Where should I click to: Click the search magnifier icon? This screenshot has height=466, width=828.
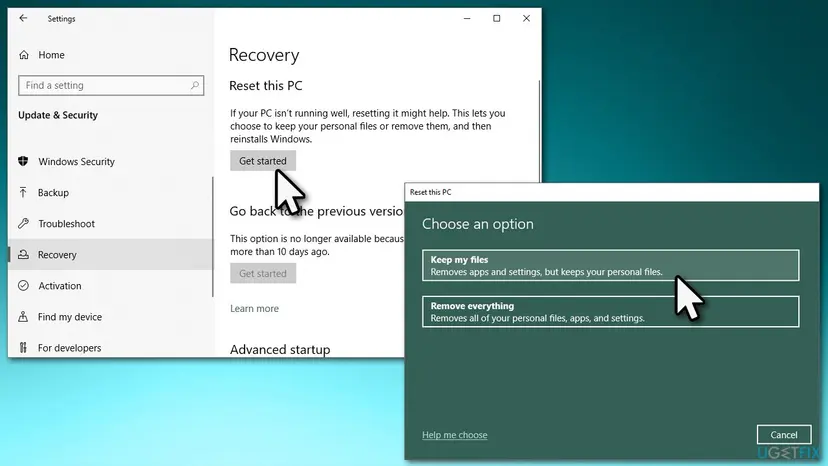coord(194,85)
